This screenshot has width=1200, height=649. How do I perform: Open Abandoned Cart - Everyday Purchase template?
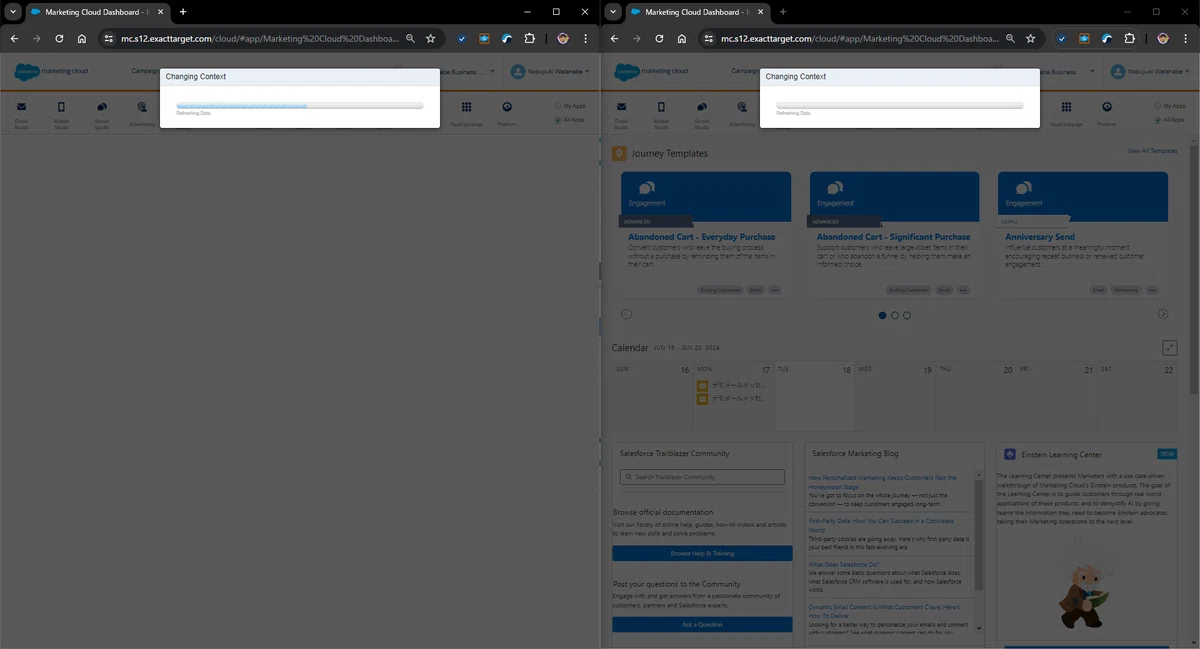[701, 237]
